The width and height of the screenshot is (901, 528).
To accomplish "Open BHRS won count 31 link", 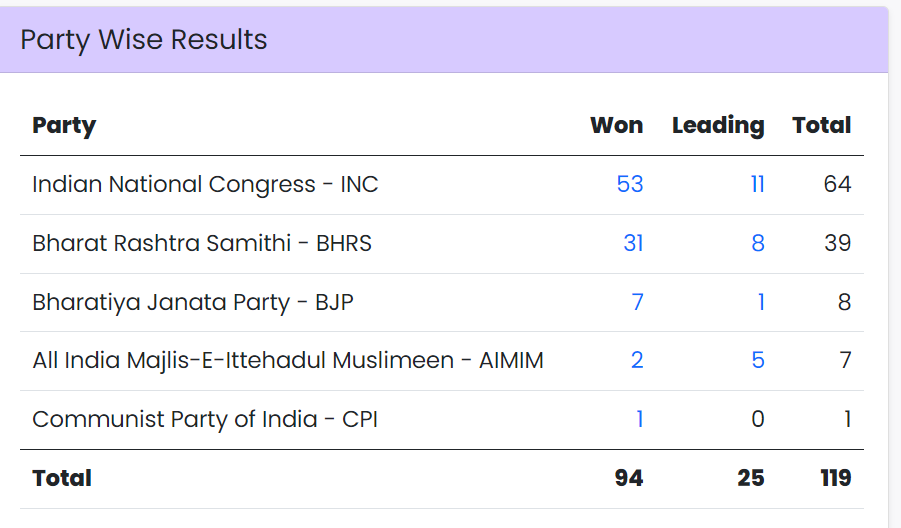I will click(x=633, y=243).
